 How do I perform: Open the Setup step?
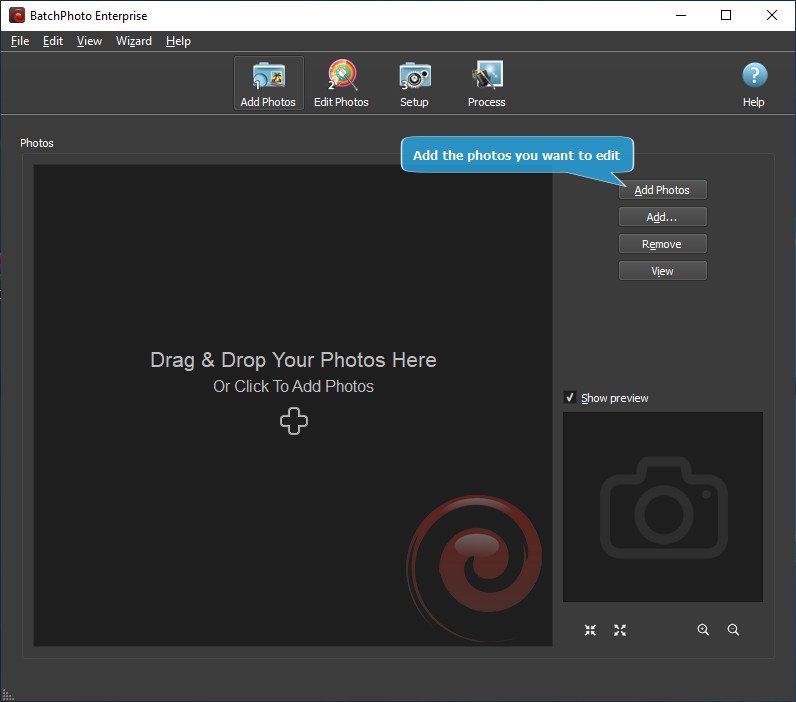pos(414,83)
